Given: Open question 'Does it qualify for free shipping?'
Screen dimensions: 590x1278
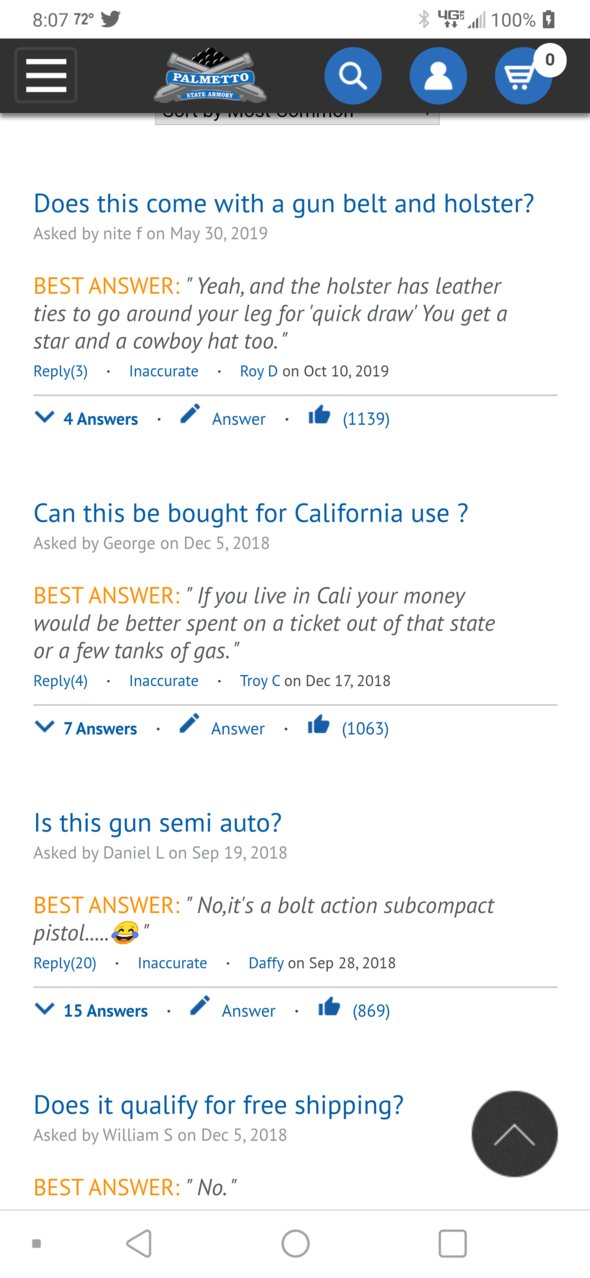Looking at the screenshot, I should 219,1106.
